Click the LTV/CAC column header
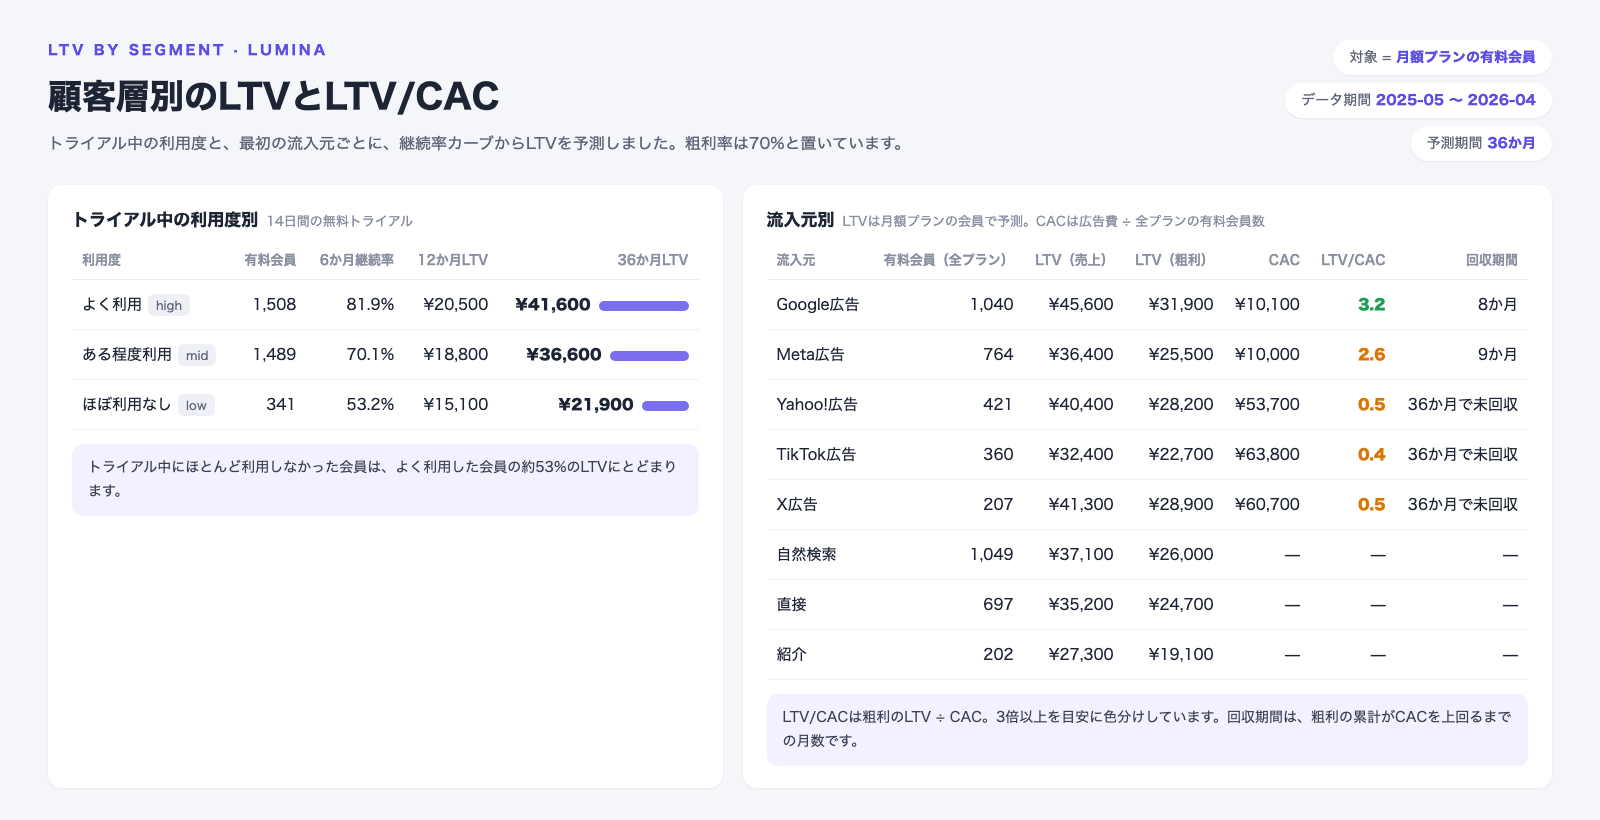 1353,260
